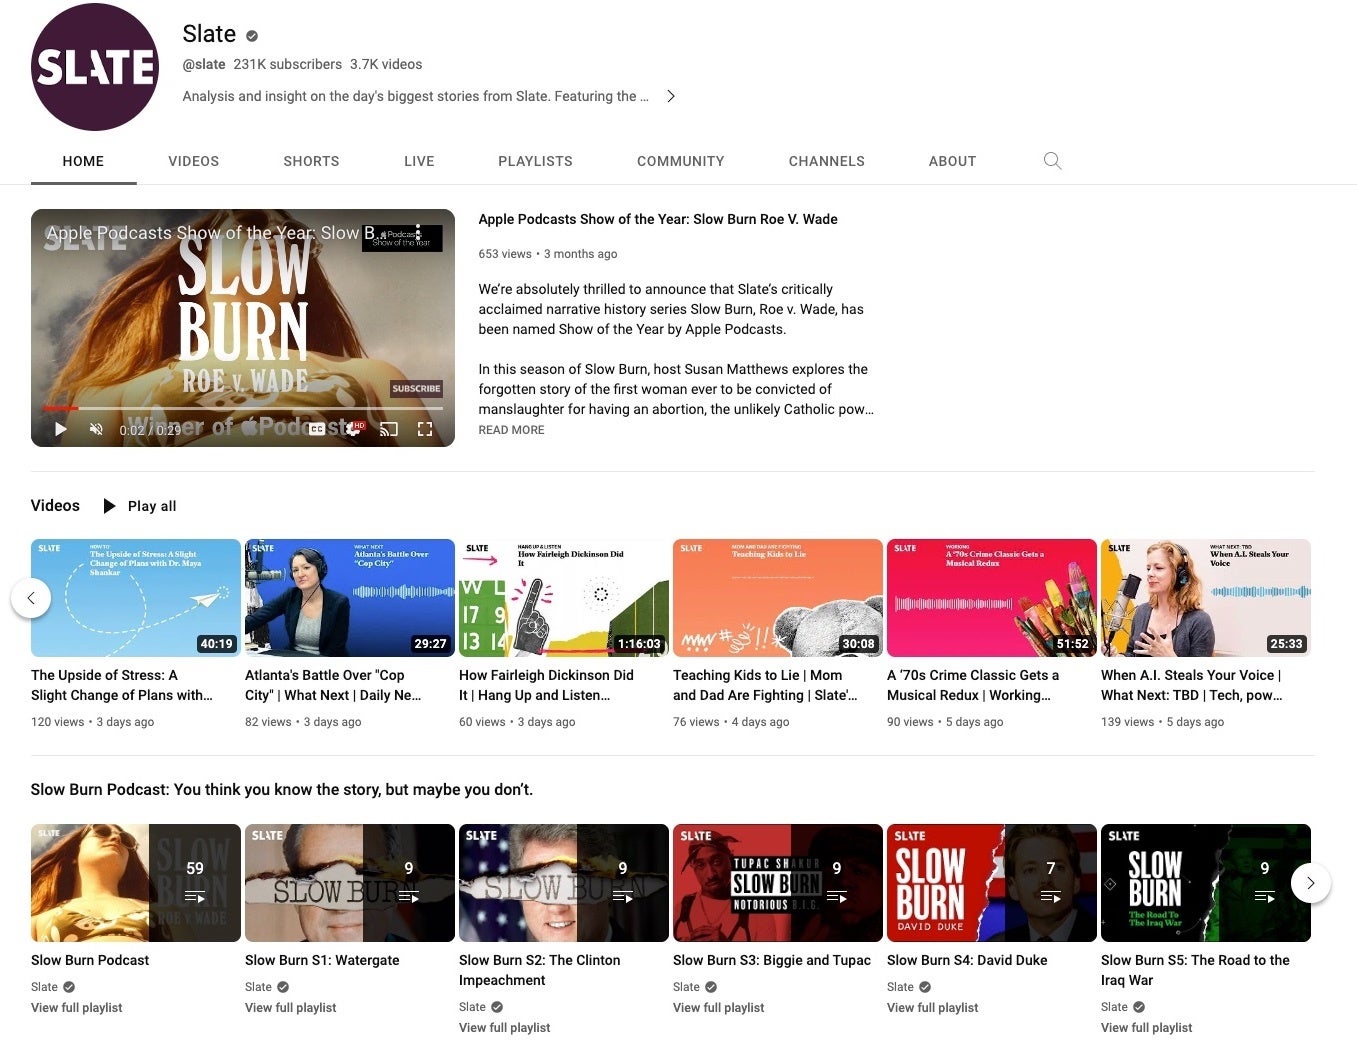Click the red progress bar on the player
Image resolution: width=1357 pixels, height=1047 pixels.
click(60, 408)
